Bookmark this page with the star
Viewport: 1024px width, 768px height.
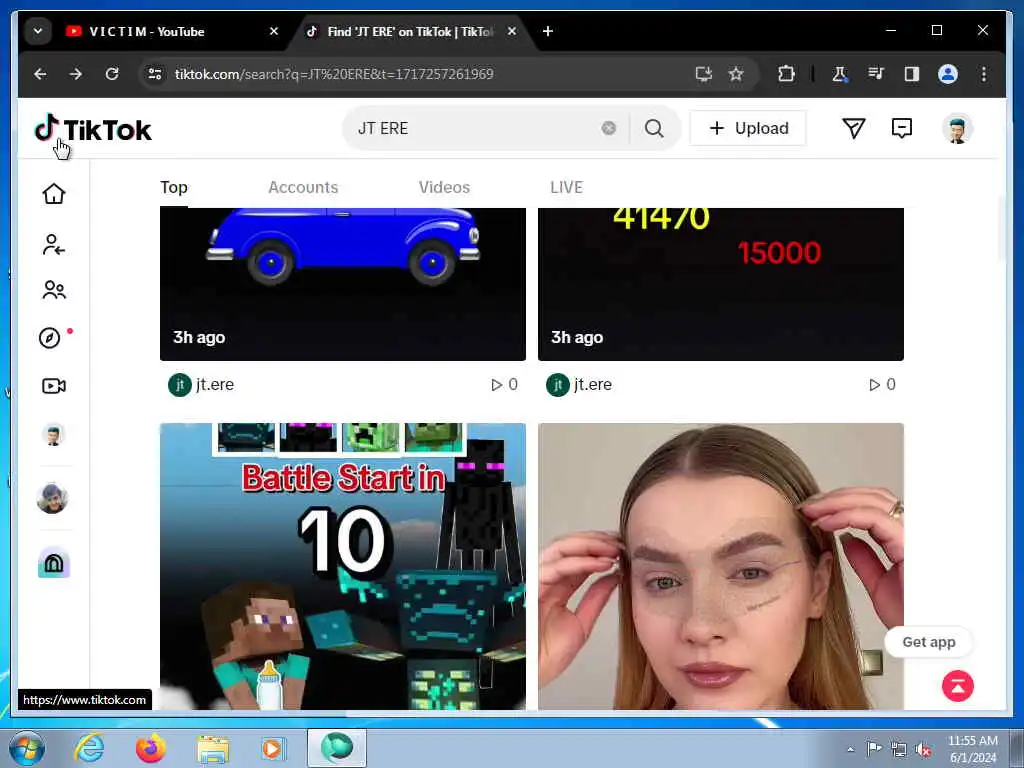pos(736,74)
